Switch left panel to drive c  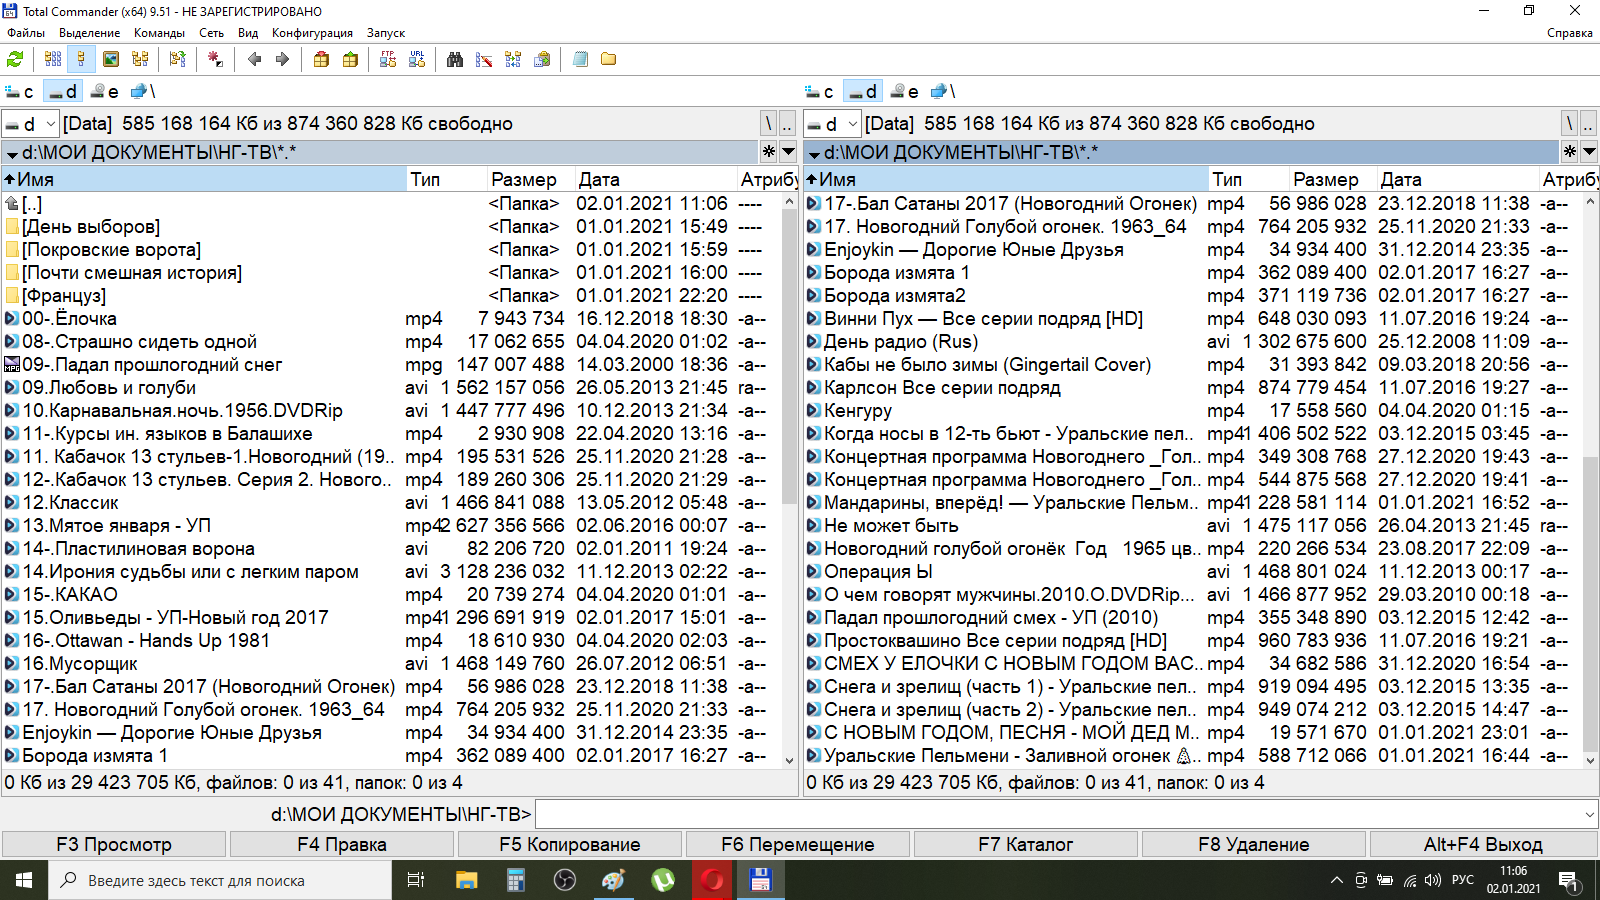[20, 91]
